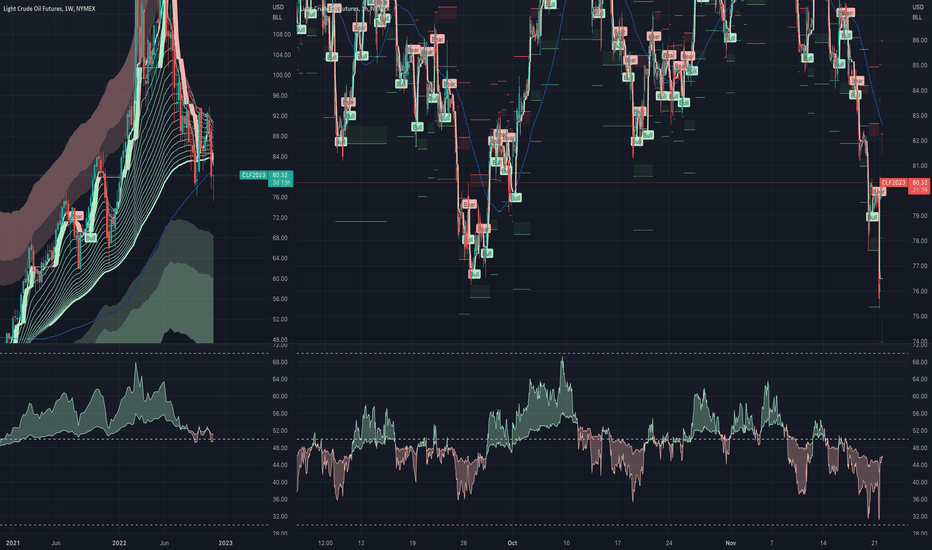This screenshot has height=550, width=932.
Task: Click the 100.00 price axis value
Action: point(282,76)
